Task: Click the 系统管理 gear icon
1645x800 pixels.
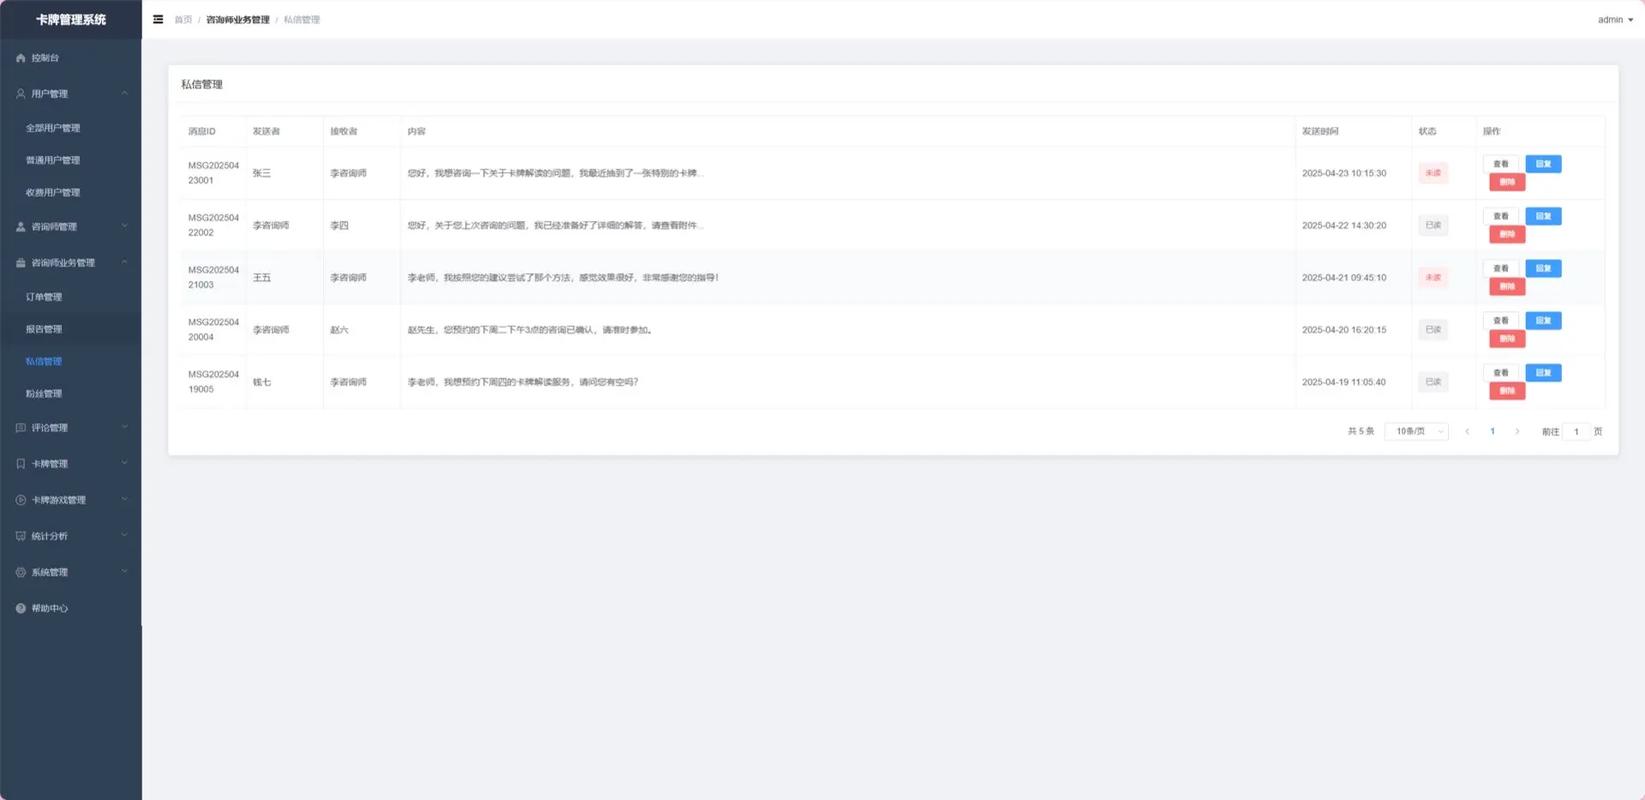Action: [21, 572]
